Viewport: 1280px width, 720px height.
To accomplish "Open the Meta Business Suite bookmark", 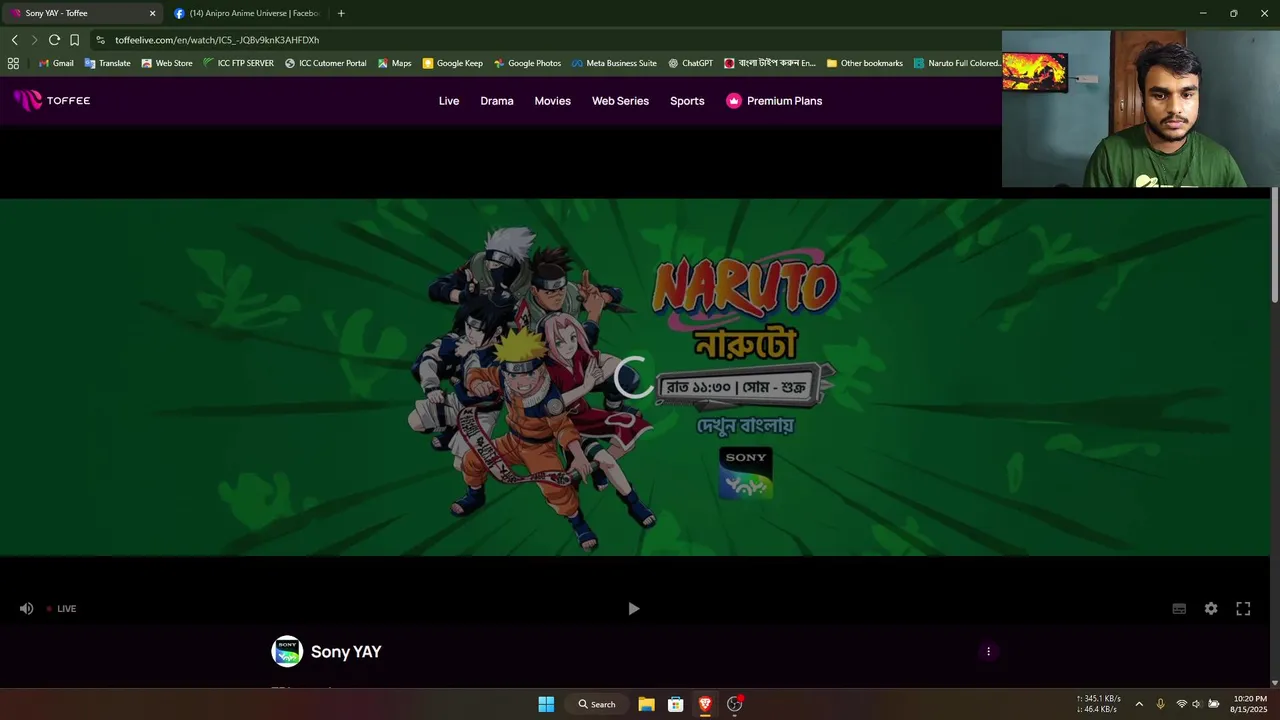I will click(614, 63).
